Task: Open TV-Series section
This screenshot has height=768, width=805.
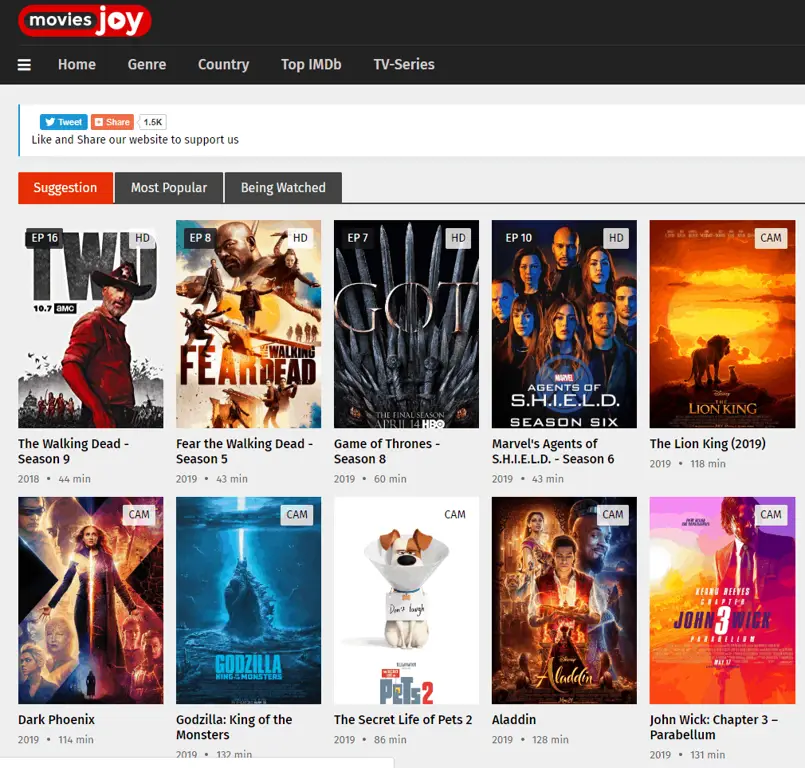Action: (404, 64)
